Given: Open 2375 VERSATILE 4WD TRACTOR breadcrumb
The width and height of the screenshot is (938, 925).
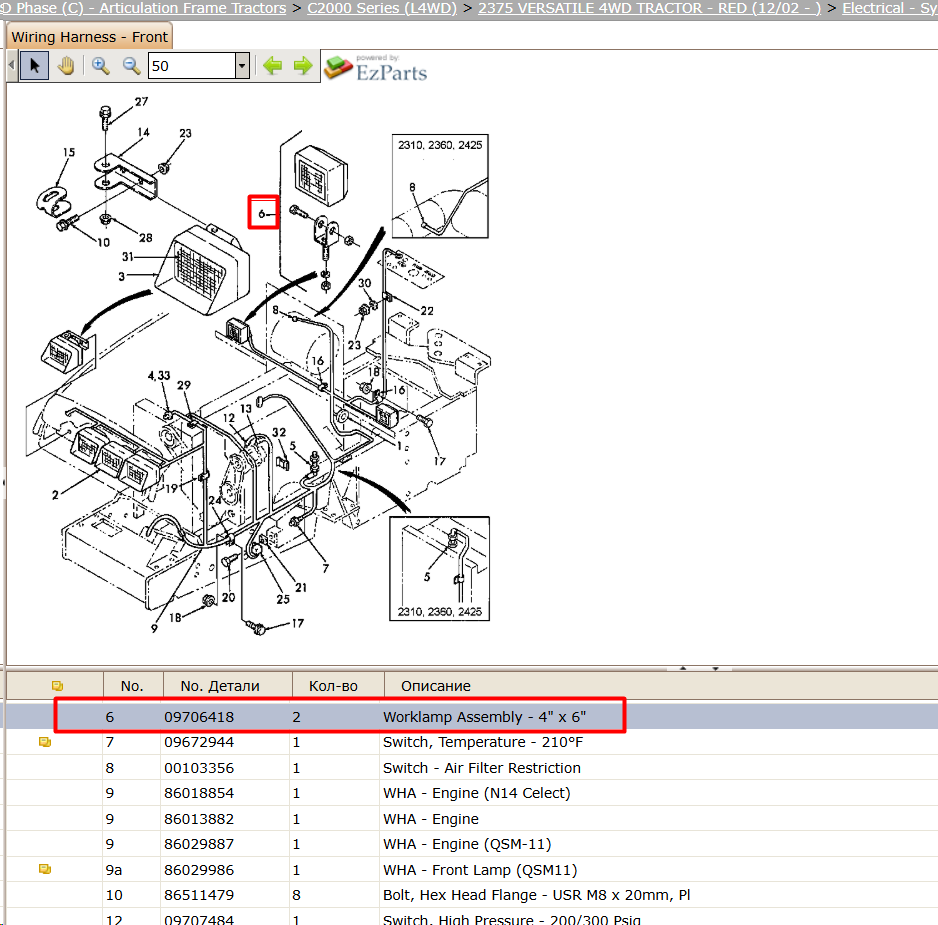Looking at the screenshot, I should pos(649,8).
